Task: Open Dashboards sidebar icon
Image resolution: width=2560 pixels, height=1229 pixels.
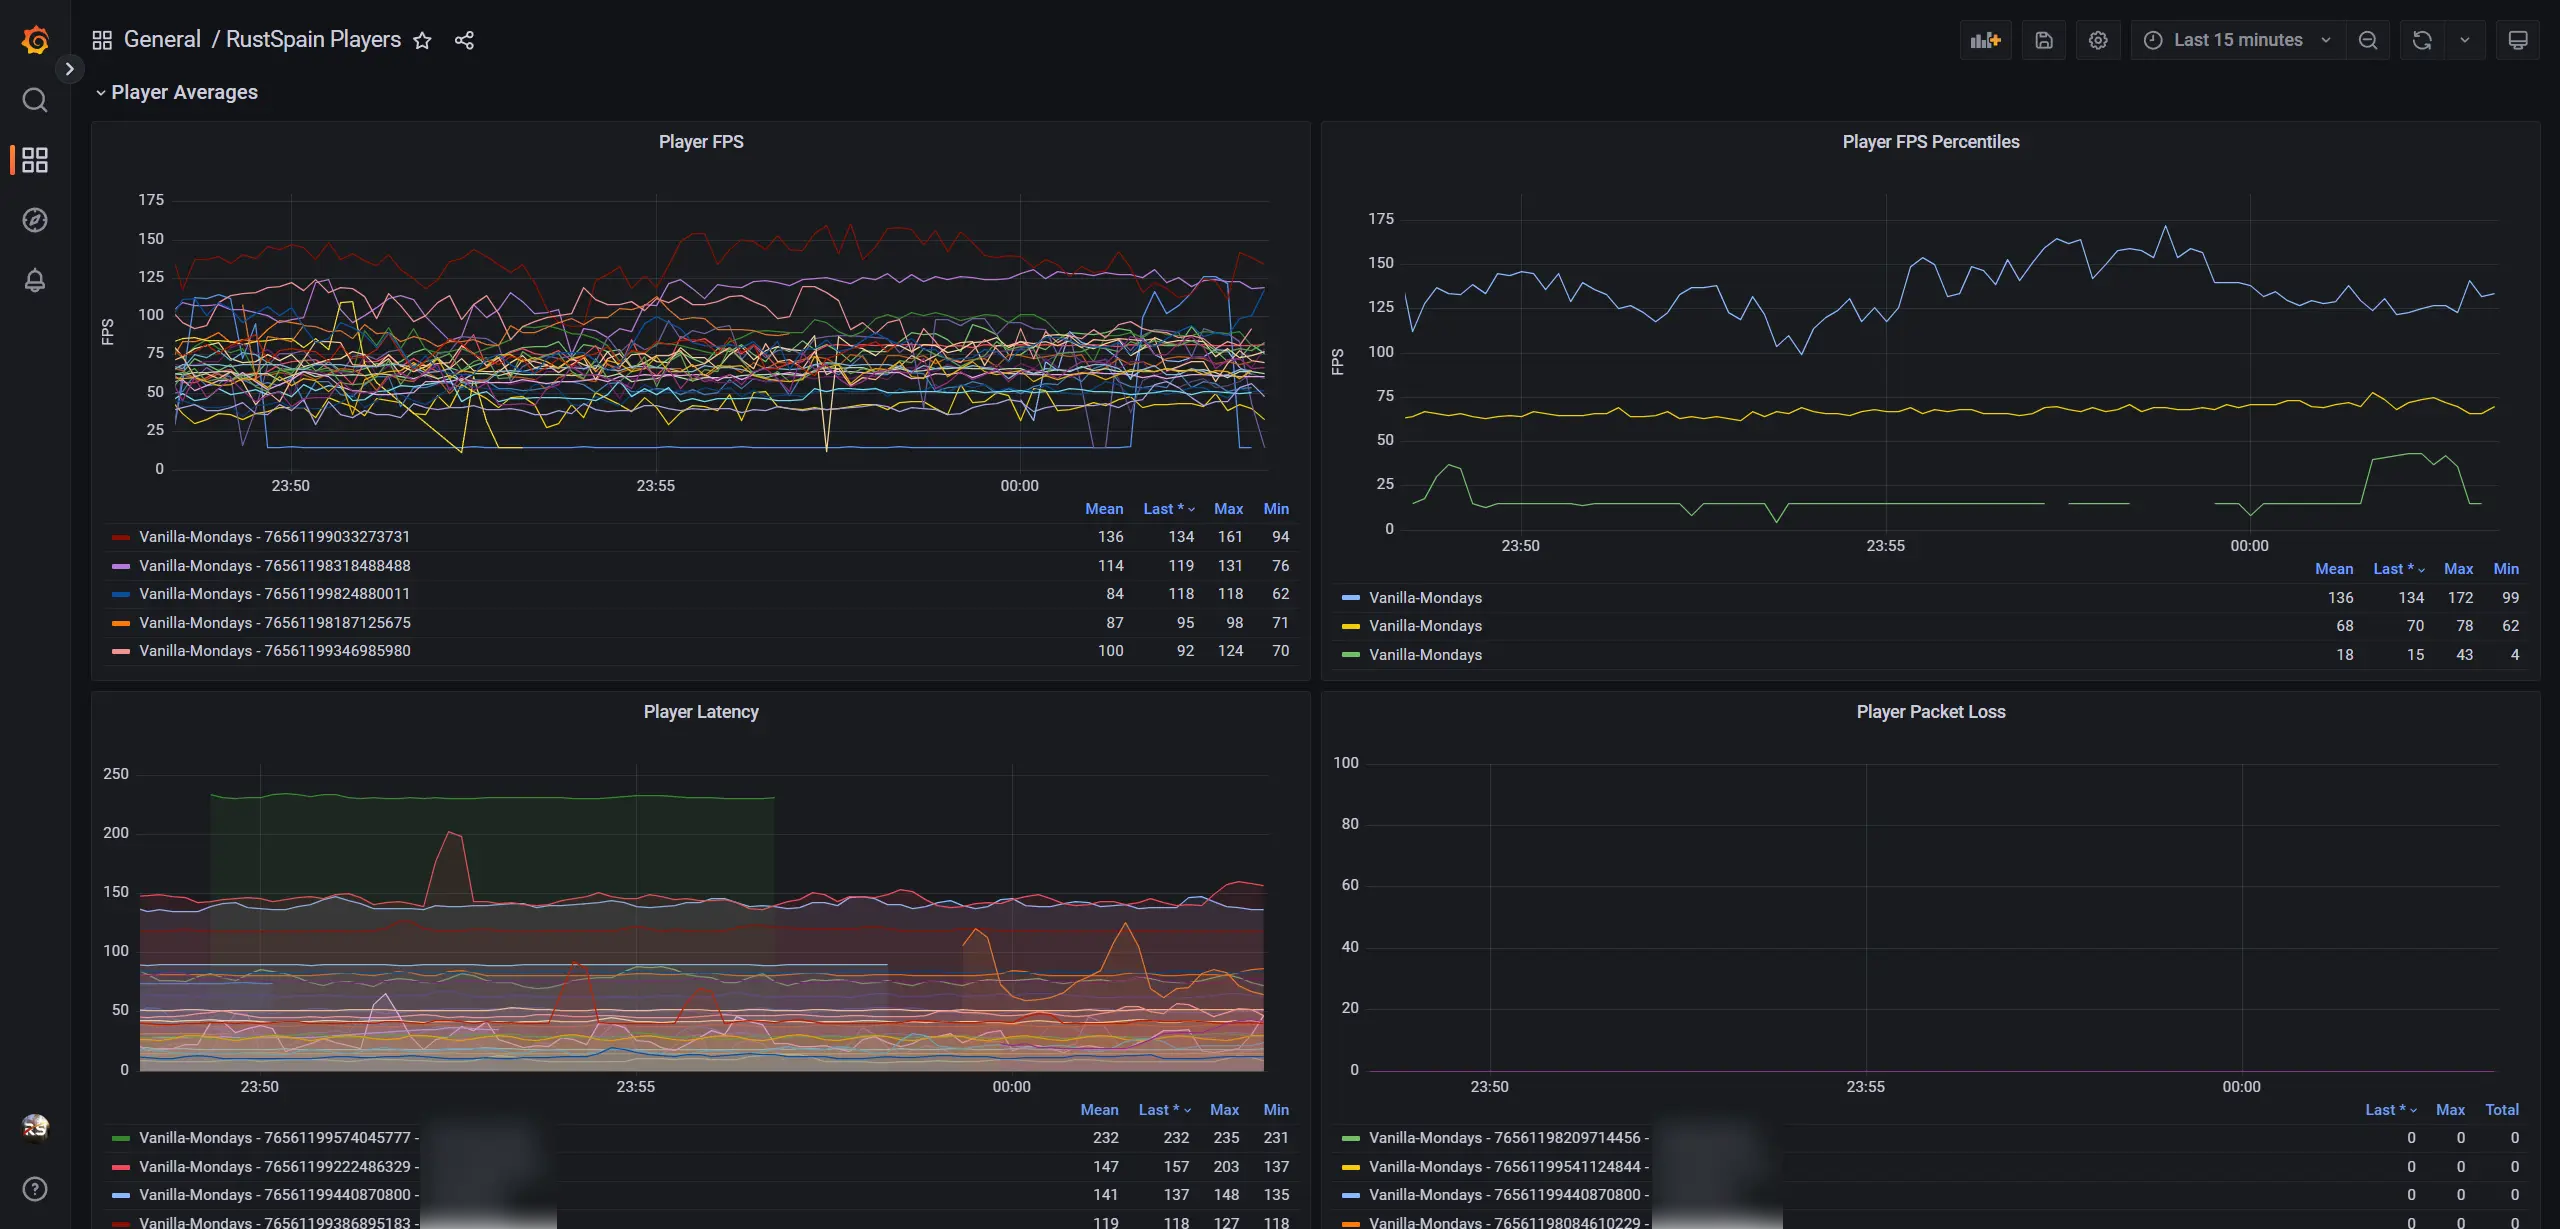Action: (35, 160)
